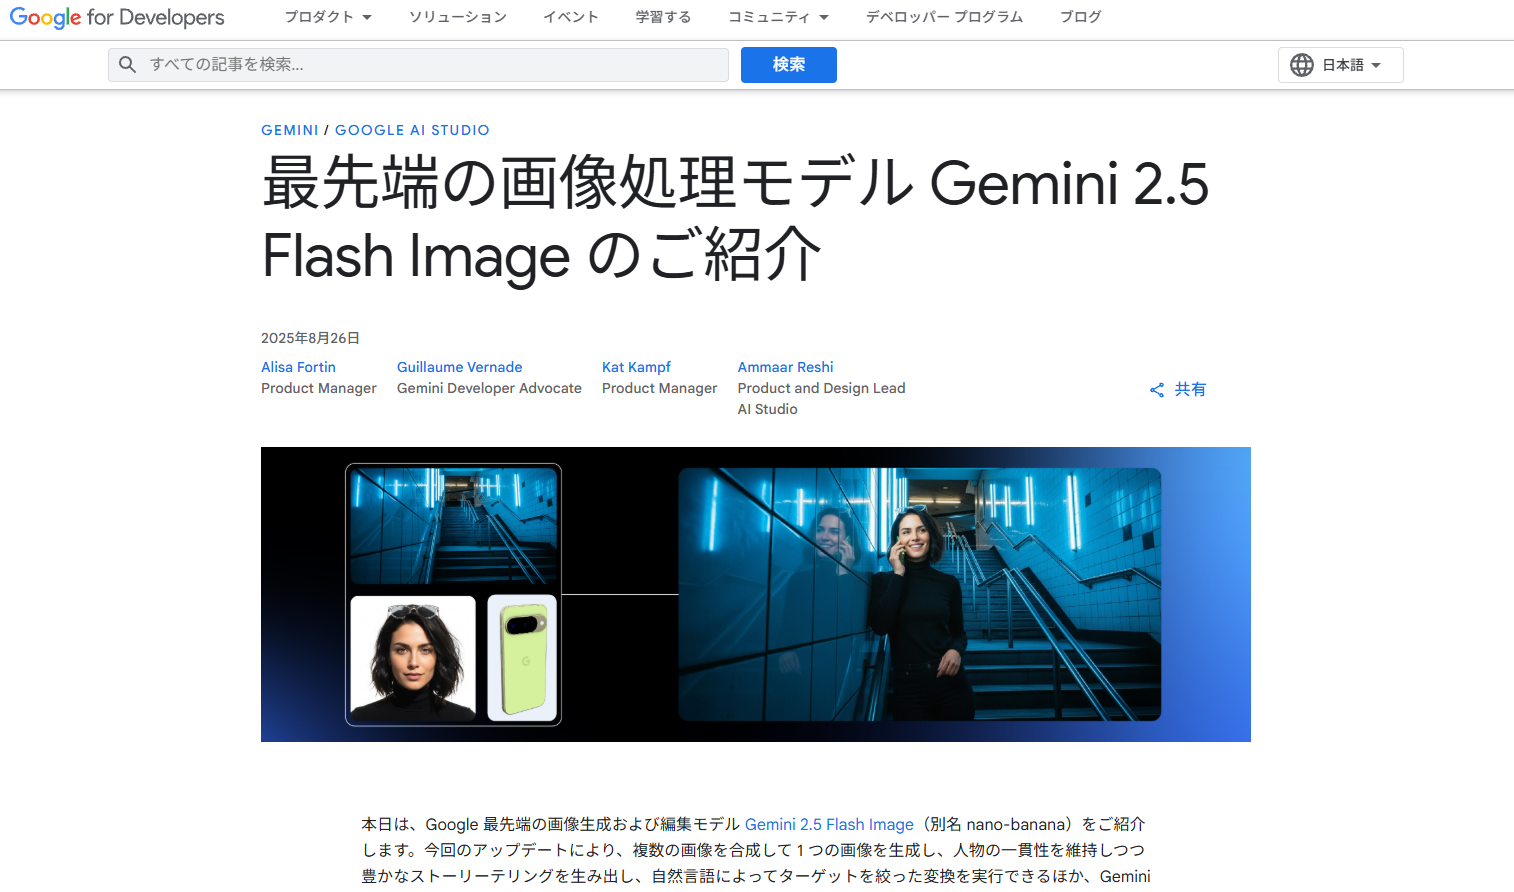
Task: Click the article title heading
Action: 735,220
